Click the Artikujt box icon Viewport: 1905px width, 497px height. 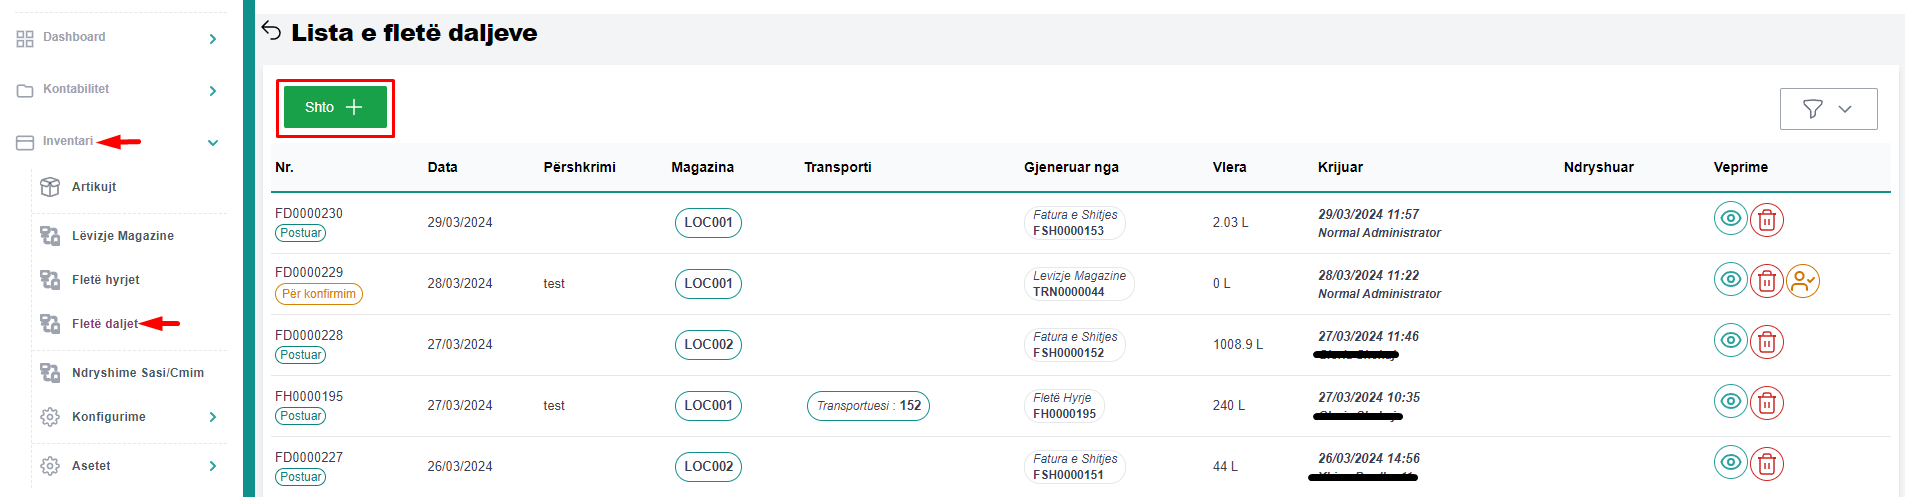(50, 187)
